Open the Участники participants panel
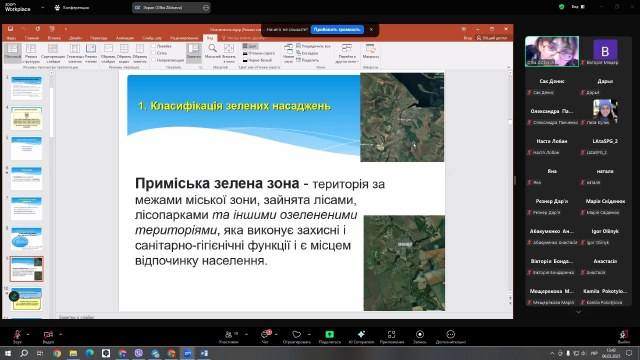The height and width of the screenshot is (360, 640). coord(229,334)
